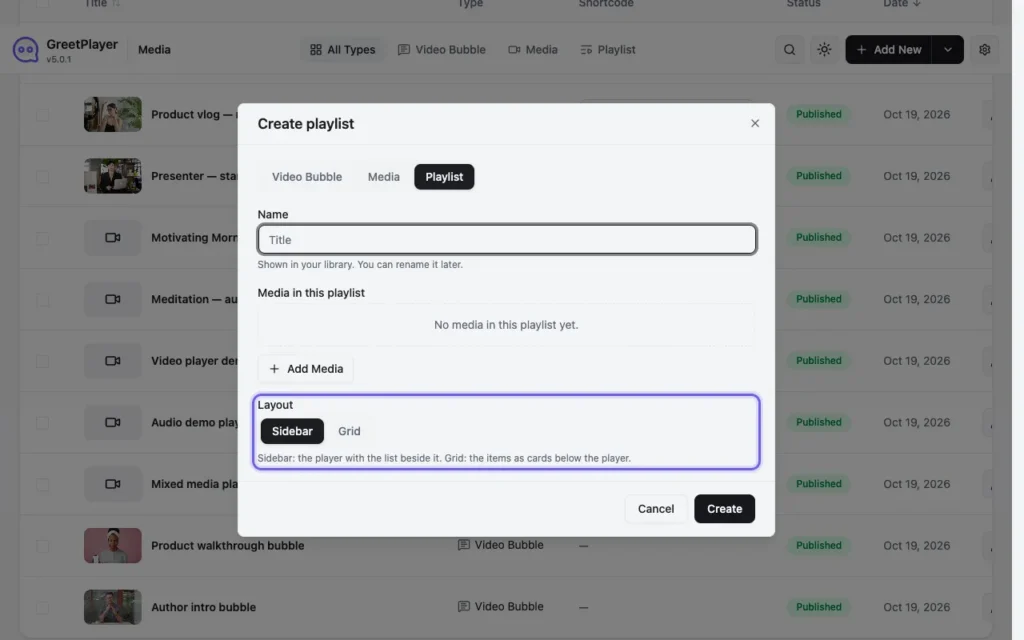Image resolution: width=1024 pixels, height=640 pixels.
Task: Open Product walkthrough bubble thumbnail
Action: [112, 545]
